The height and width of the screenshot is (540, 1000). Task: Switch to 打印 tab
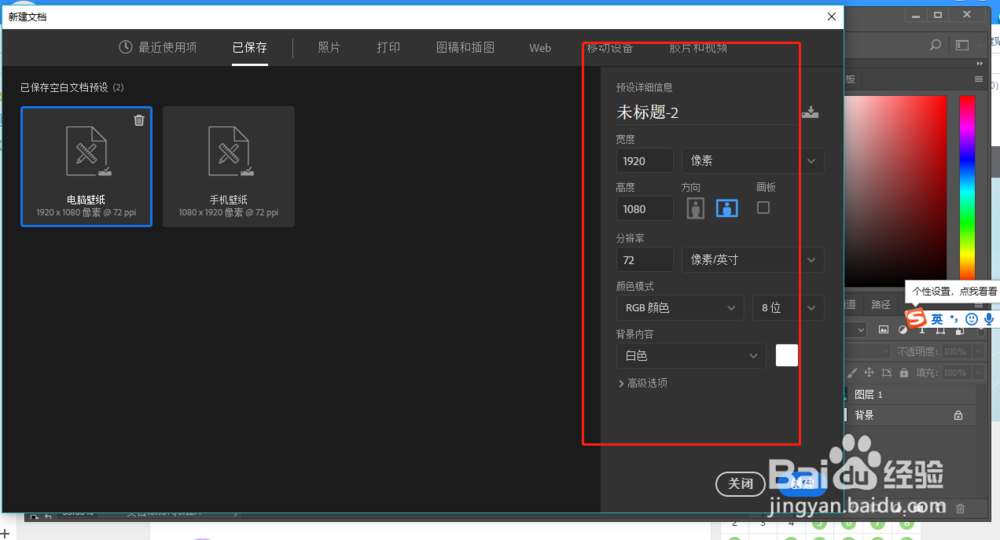point(388,47)
